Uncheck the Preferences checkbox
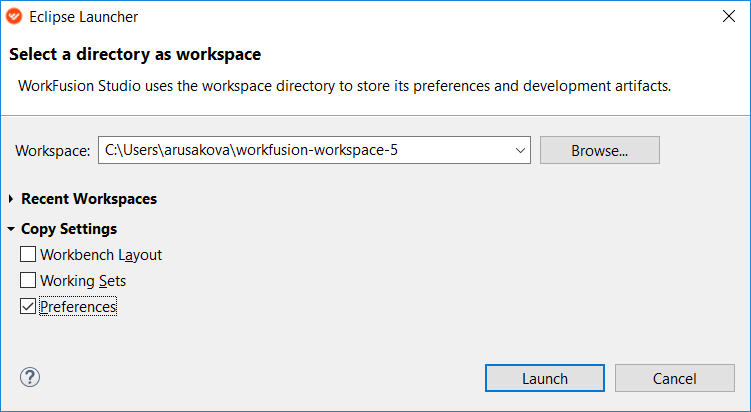Image resolution: width=751 pixels, height=412 pixels. 28,306
